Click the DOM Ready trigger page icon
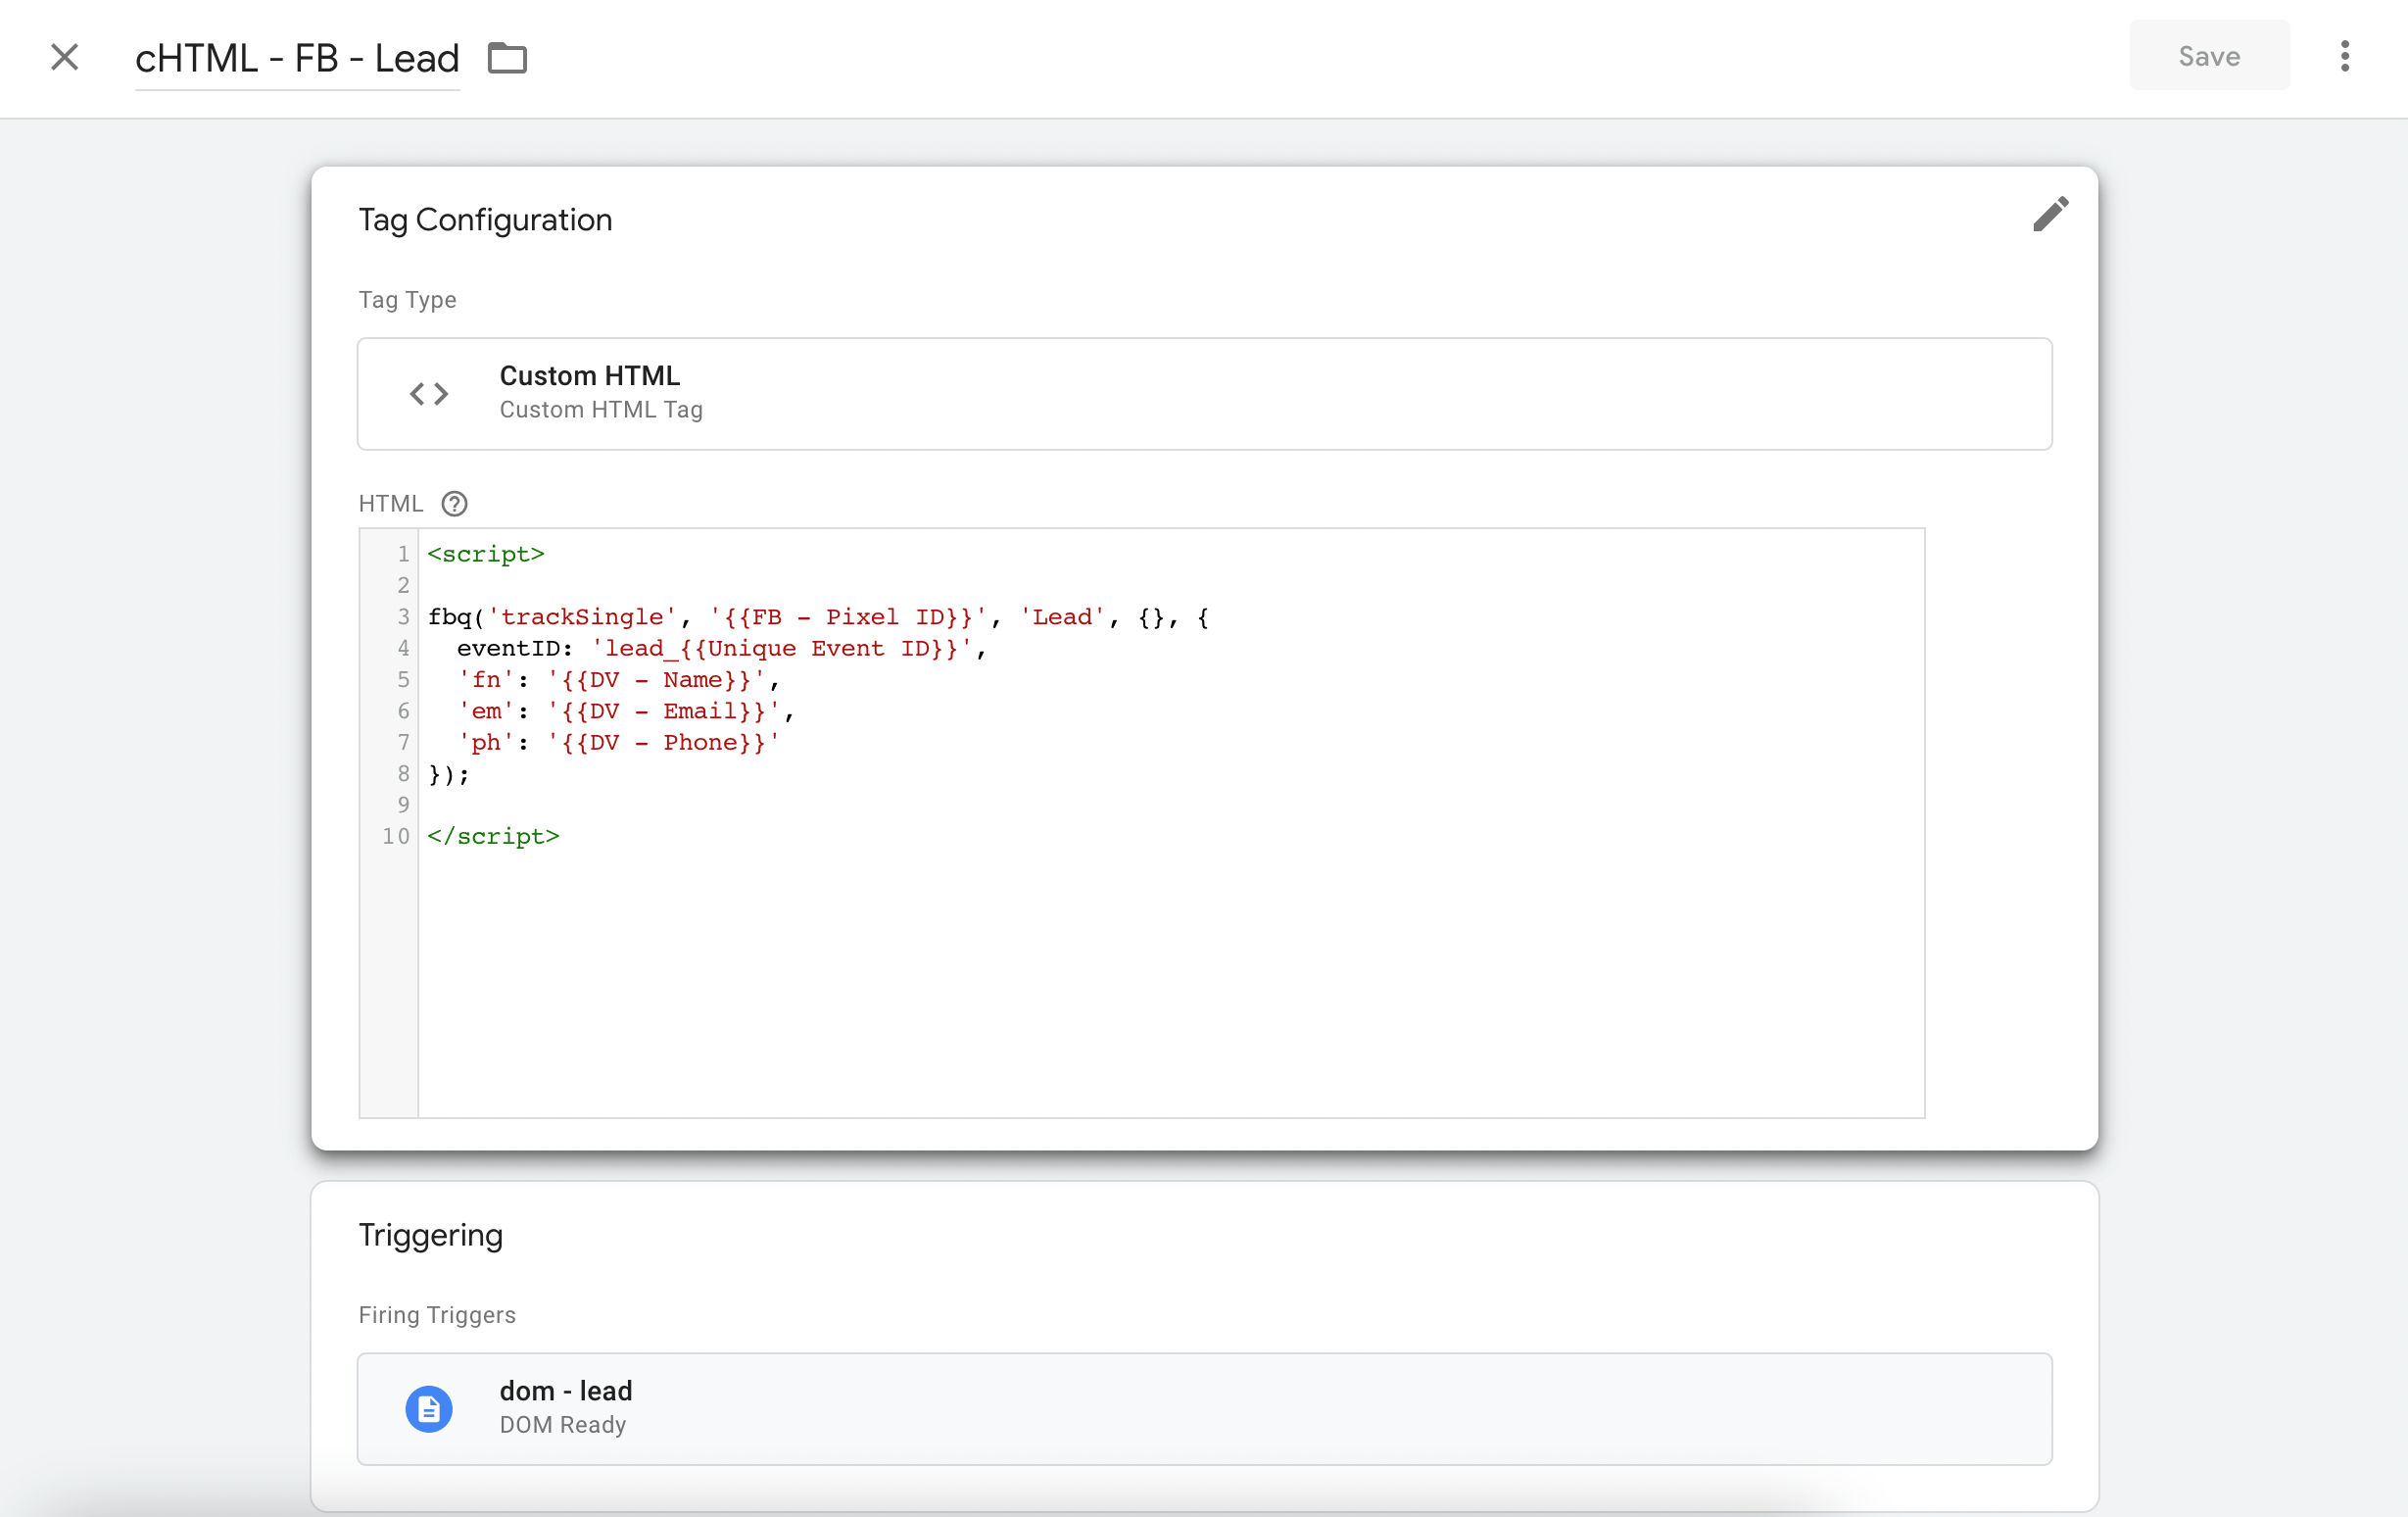2408x1517 pixels. click(x=429, y=1409)
